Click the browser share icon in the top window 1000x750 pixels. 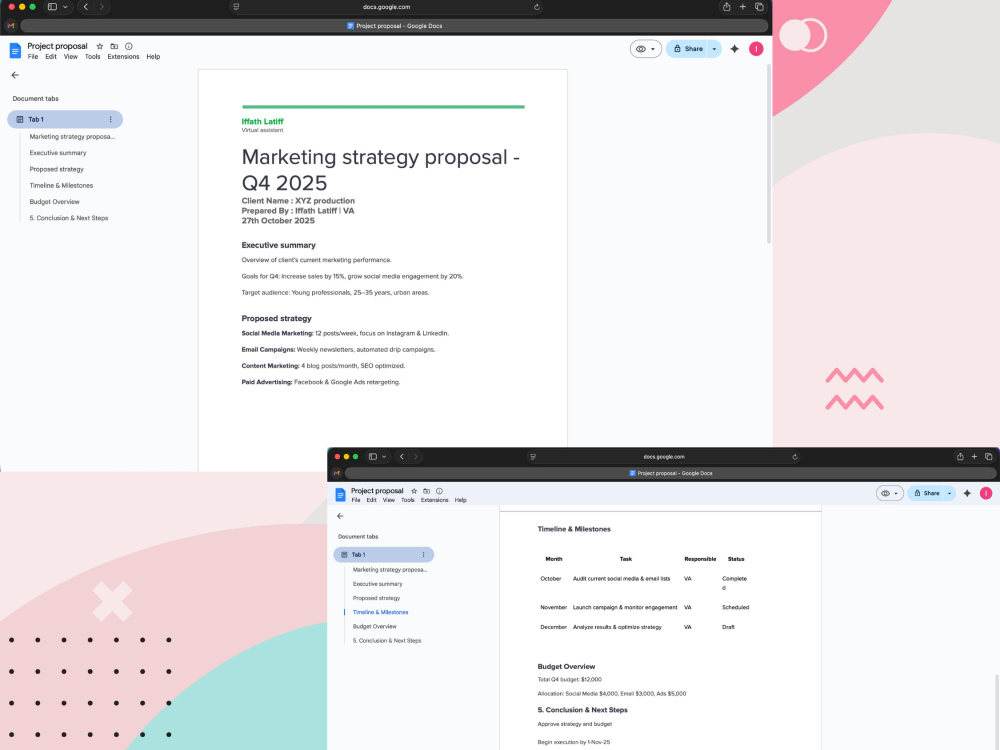click(x=726, y=7)
